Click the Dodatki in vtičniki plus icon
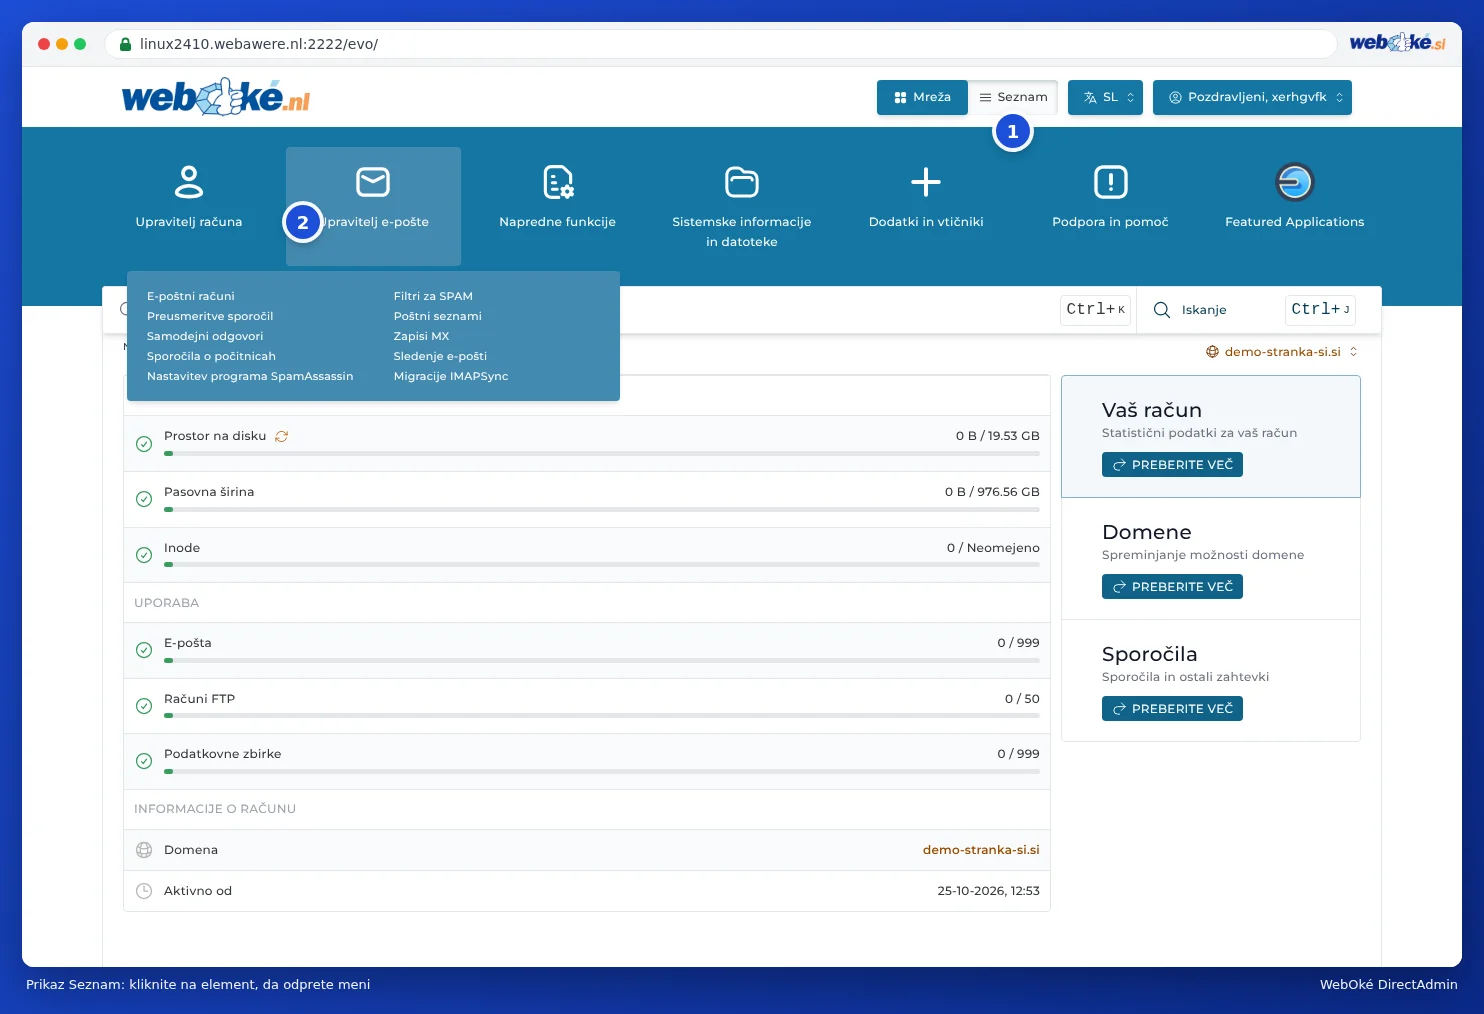Image resolution: width=1484 pixels, height=1014 pixels. coord(926,182)
